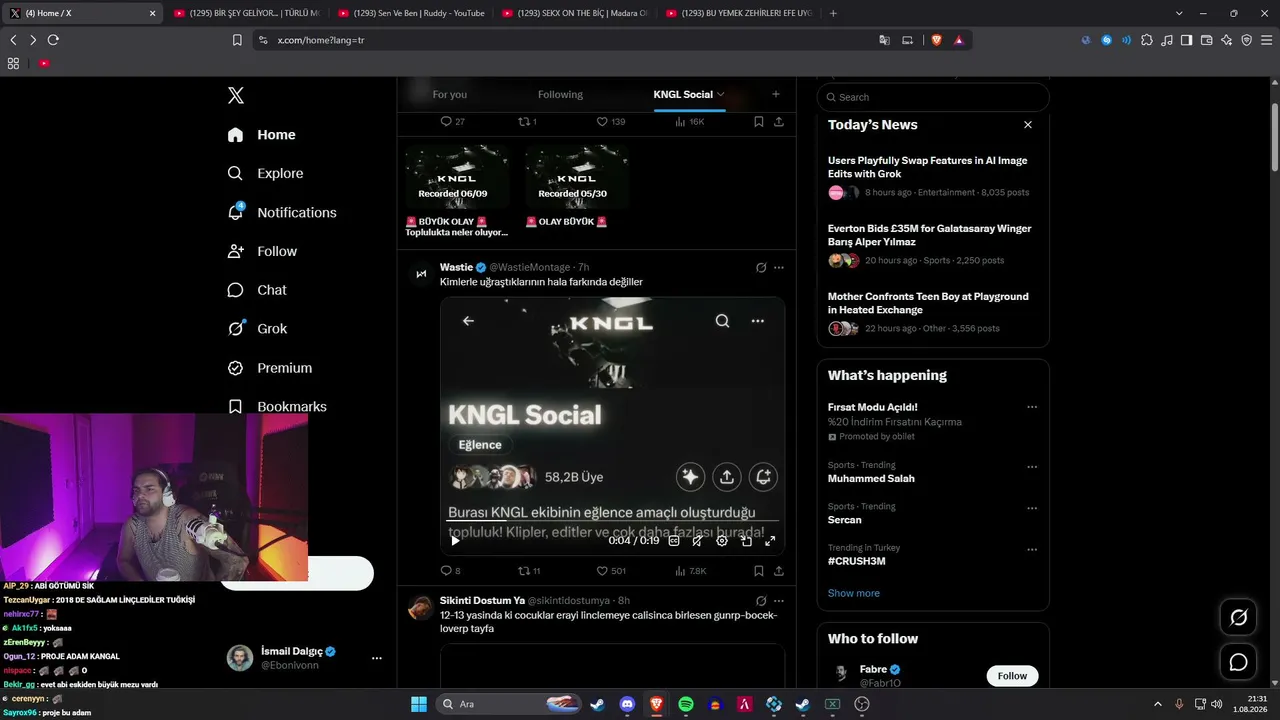Unmute the video in Wastie's post
The width and height of the screenshot is (1280, 720).
(x=698, y=541)
